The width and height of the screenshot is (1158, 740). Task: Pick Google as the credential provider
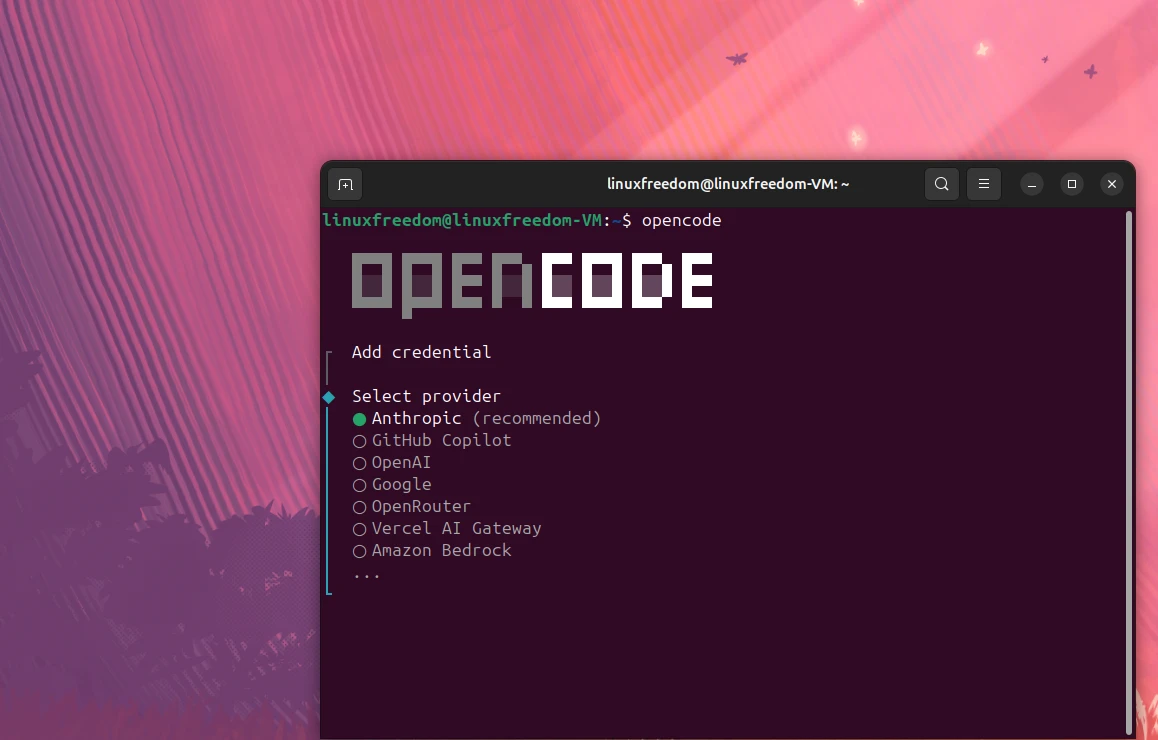pyautogui.click(x=401, y=484)
